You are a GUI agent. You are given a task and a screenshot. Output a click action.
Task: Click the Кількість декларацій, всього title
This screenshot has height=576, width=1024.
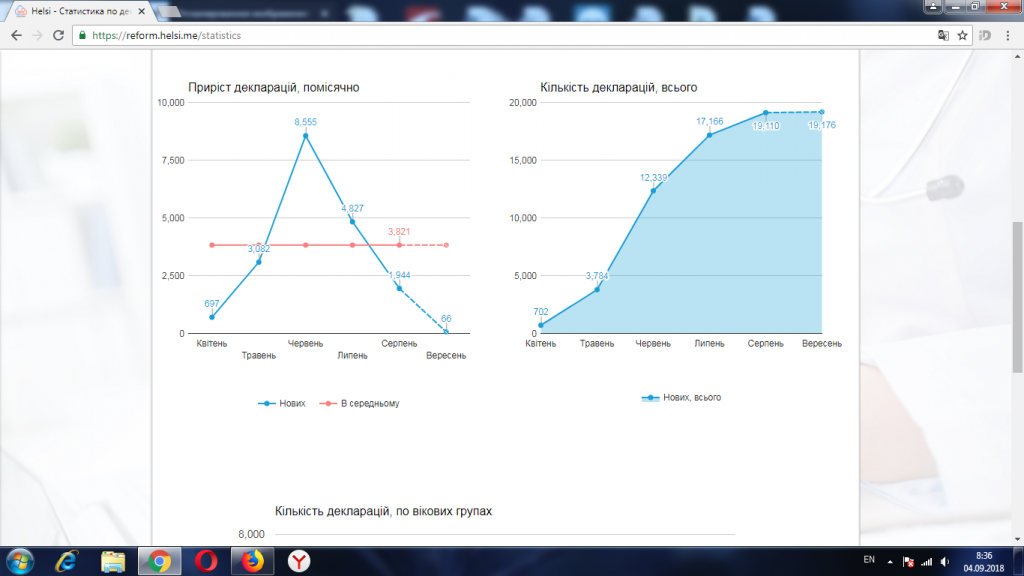[x=618, y=88]
